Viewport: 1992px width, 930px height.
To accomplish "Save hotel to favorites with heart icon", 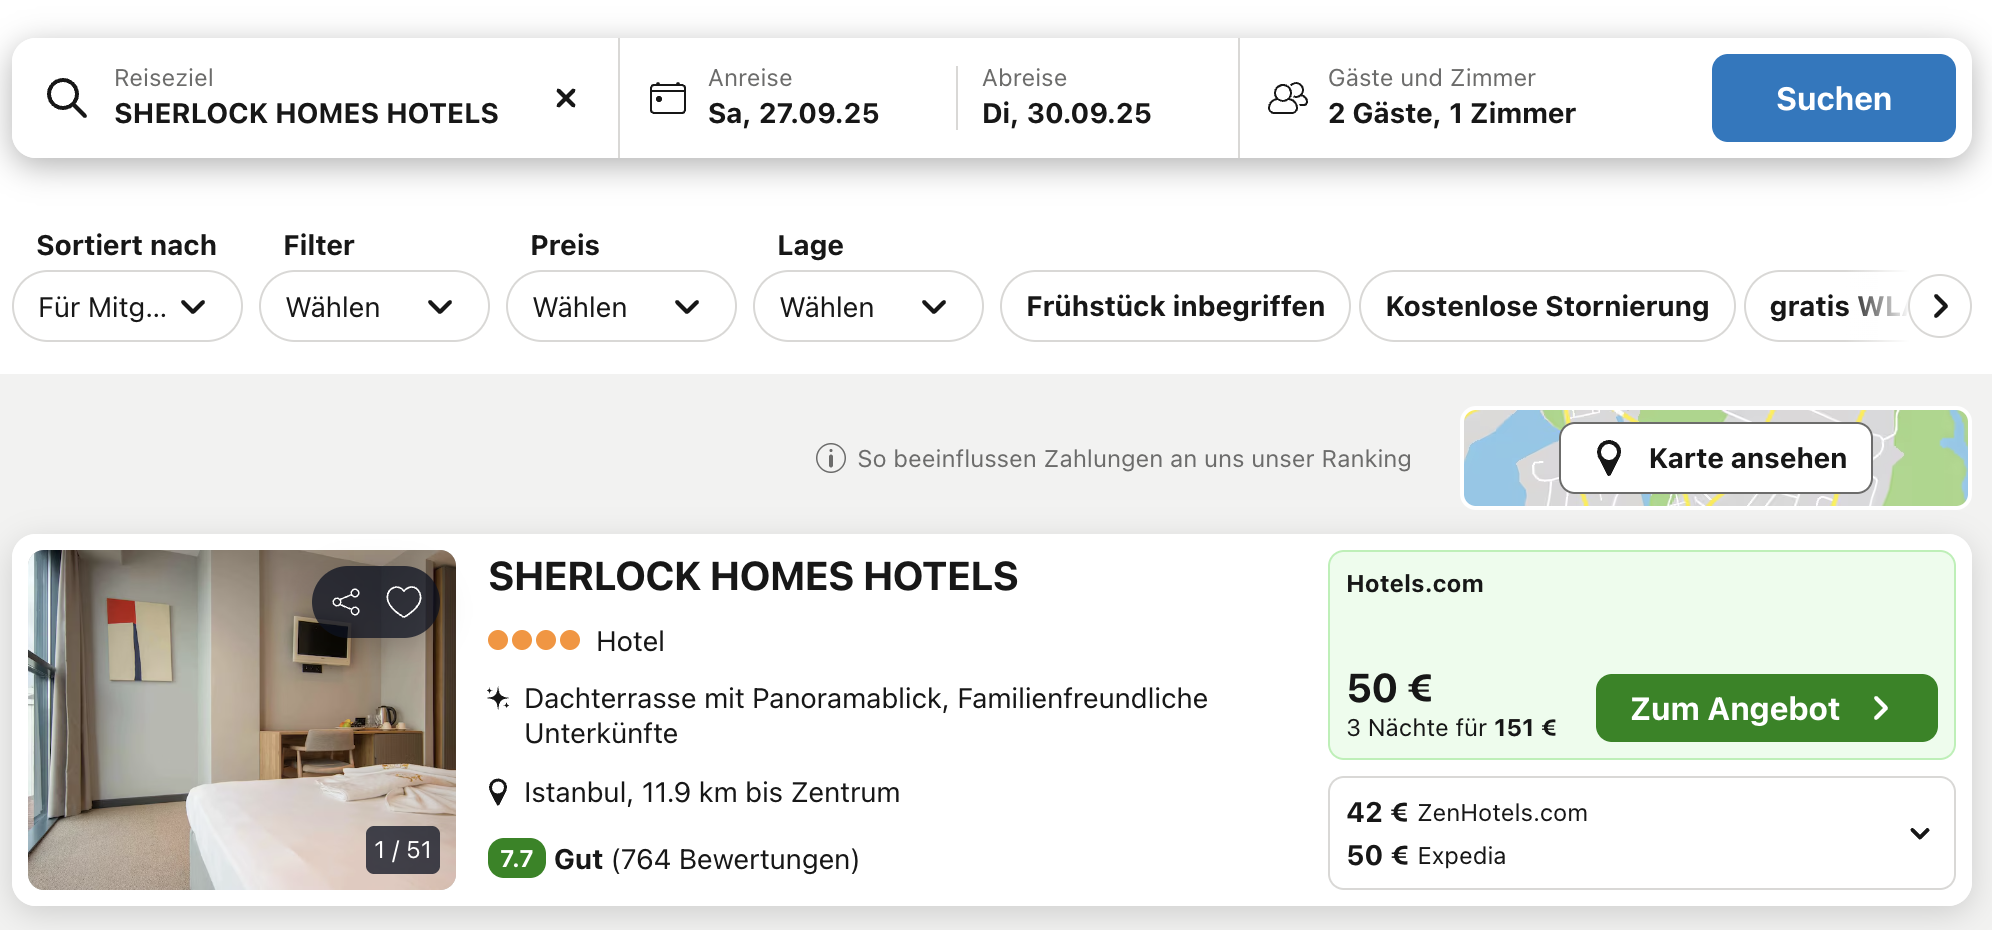I will (x=404, y=602).
